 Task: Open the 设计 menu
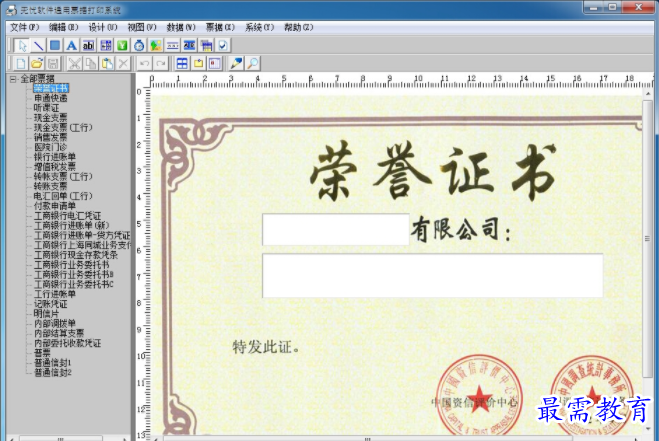[x=103, y=27]
